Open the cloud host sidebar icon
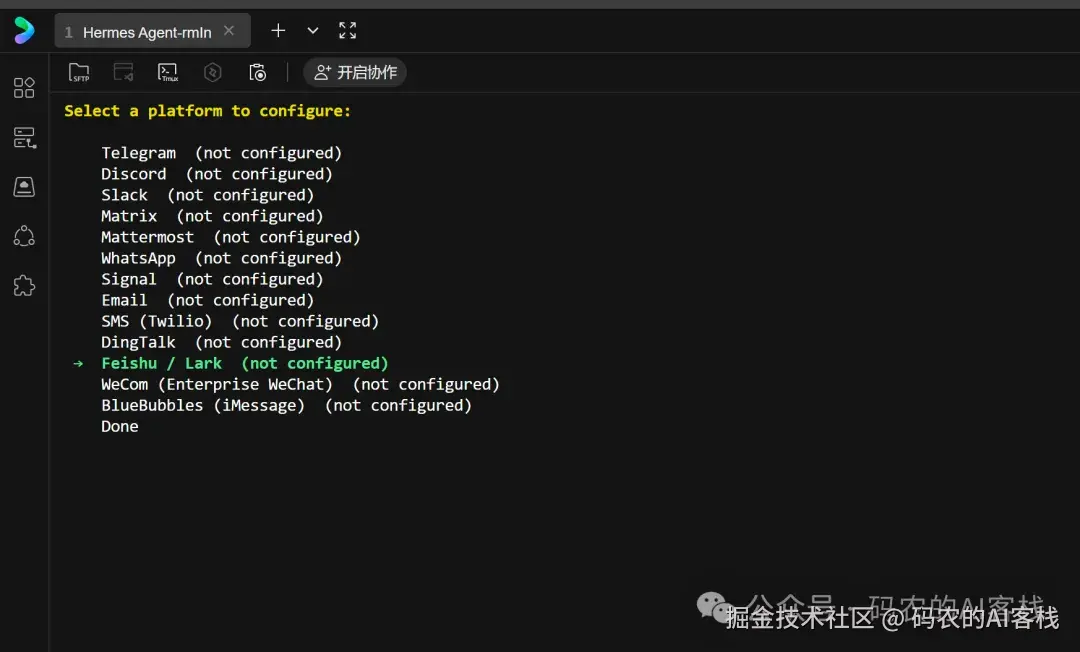This screenshot has height=652, width=1080. point(24,187)
